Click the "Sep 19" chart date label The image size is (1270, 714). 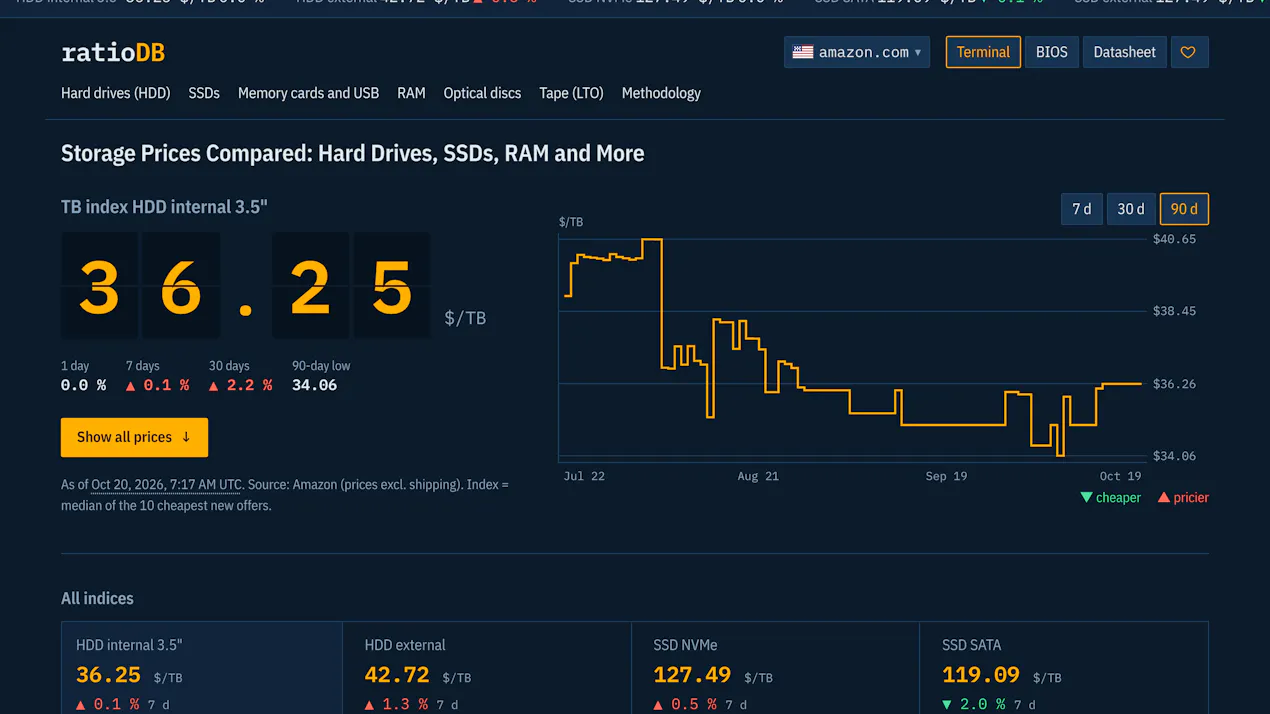click(946, 476)
